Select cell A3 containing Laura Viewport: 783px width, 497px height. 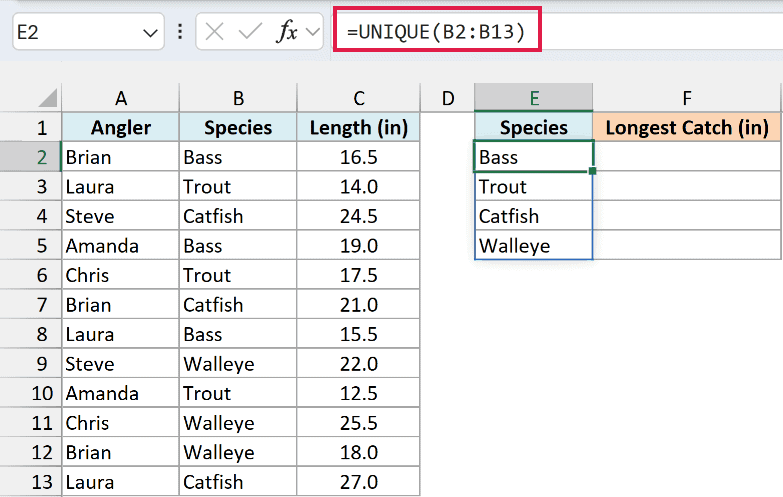coord(120,187)
